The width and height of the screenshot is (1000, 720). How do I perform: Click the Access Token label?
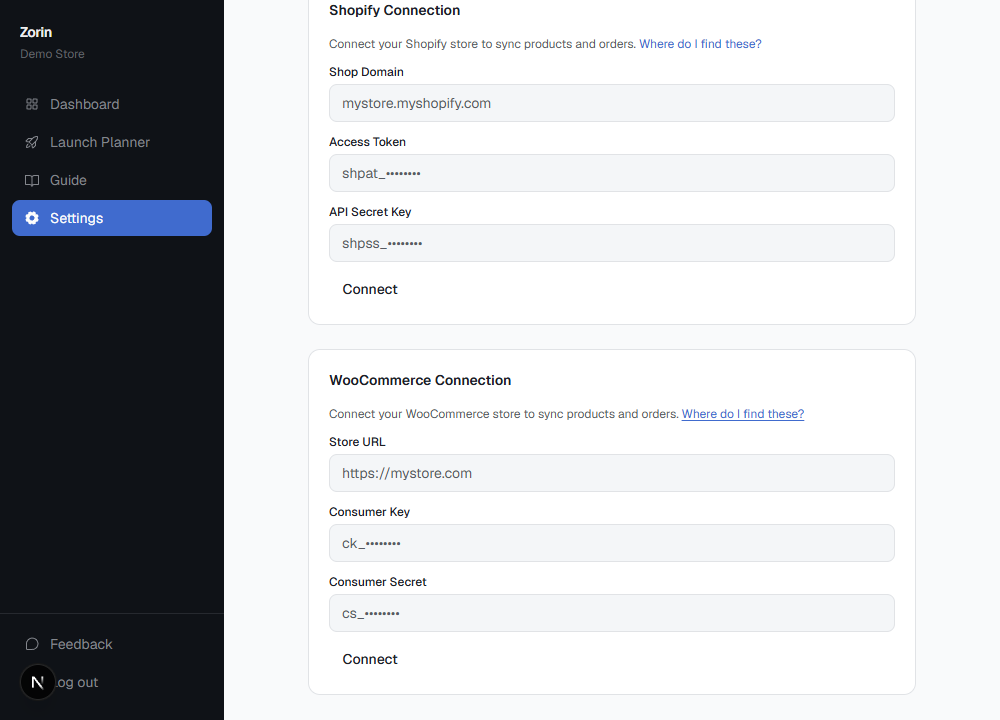367,142
